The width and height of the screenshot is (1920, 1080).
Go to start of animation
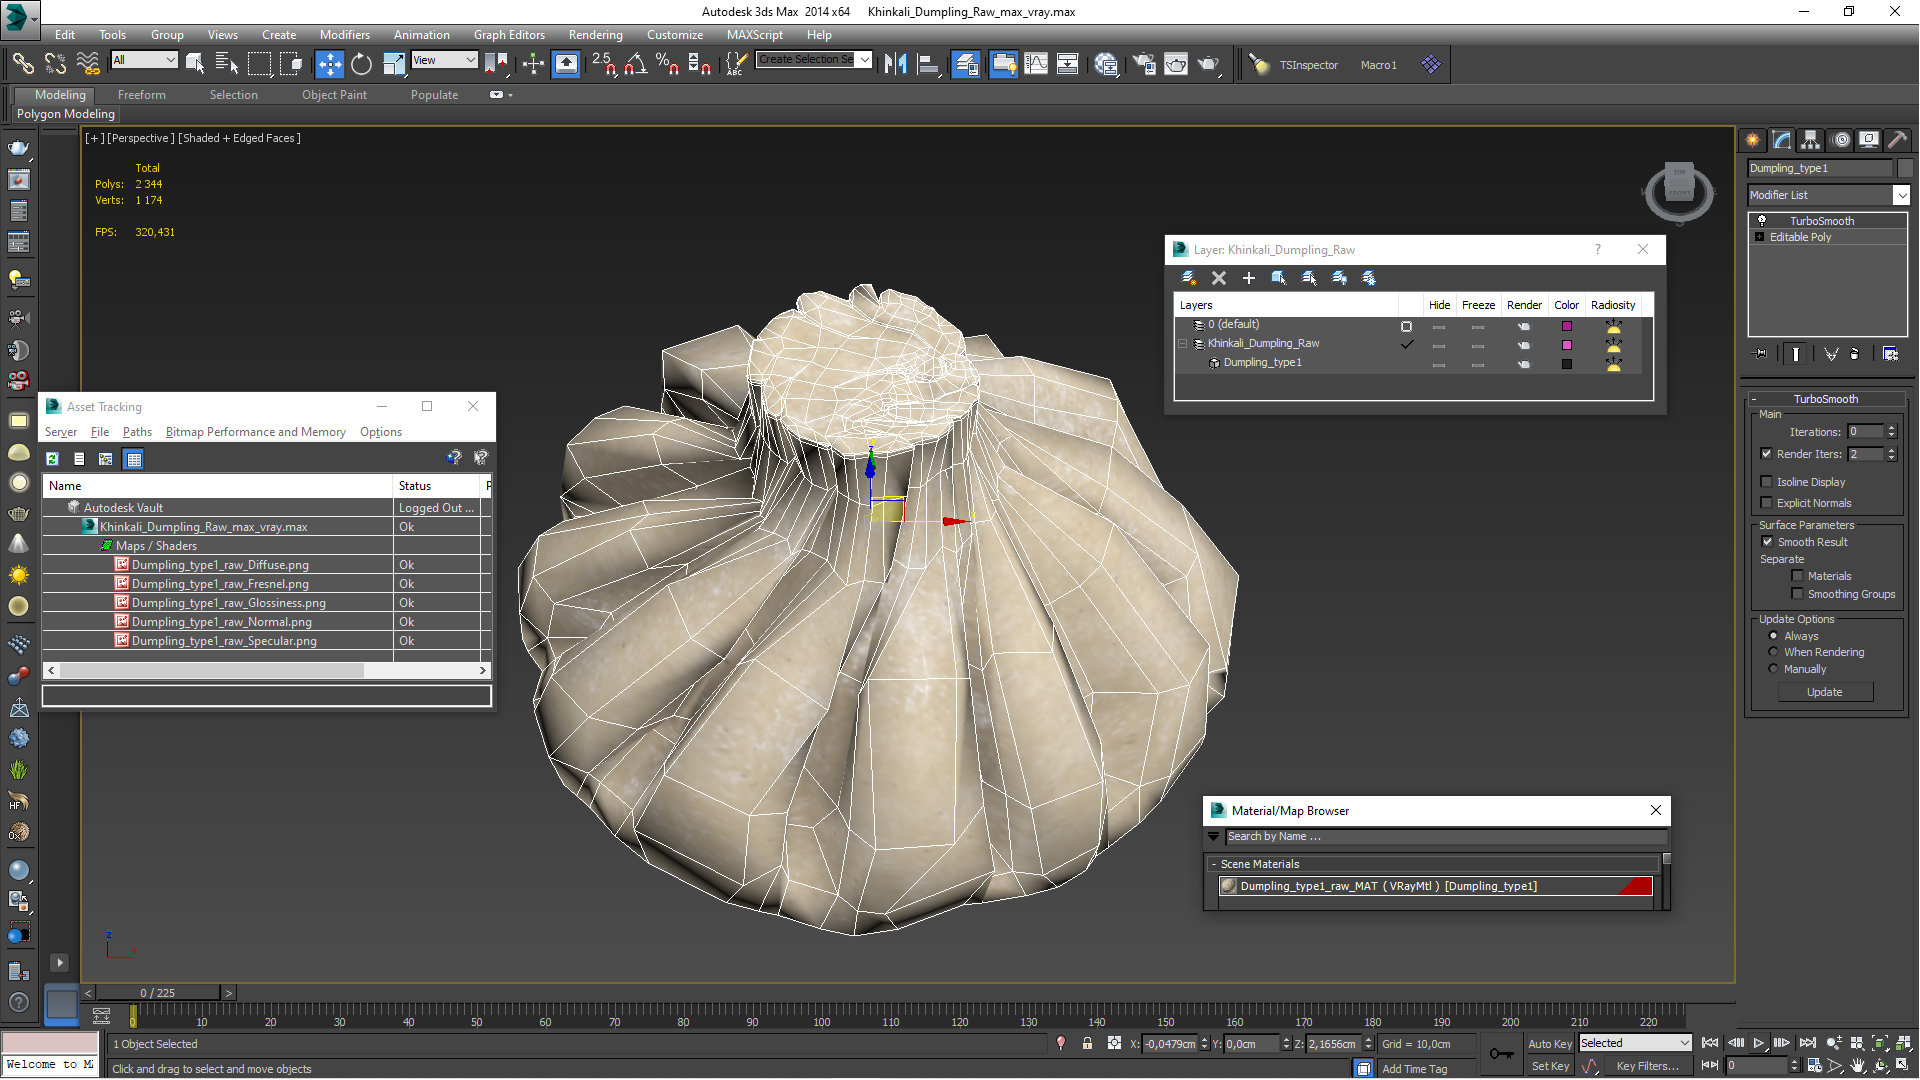(x=1710, y=1043)
